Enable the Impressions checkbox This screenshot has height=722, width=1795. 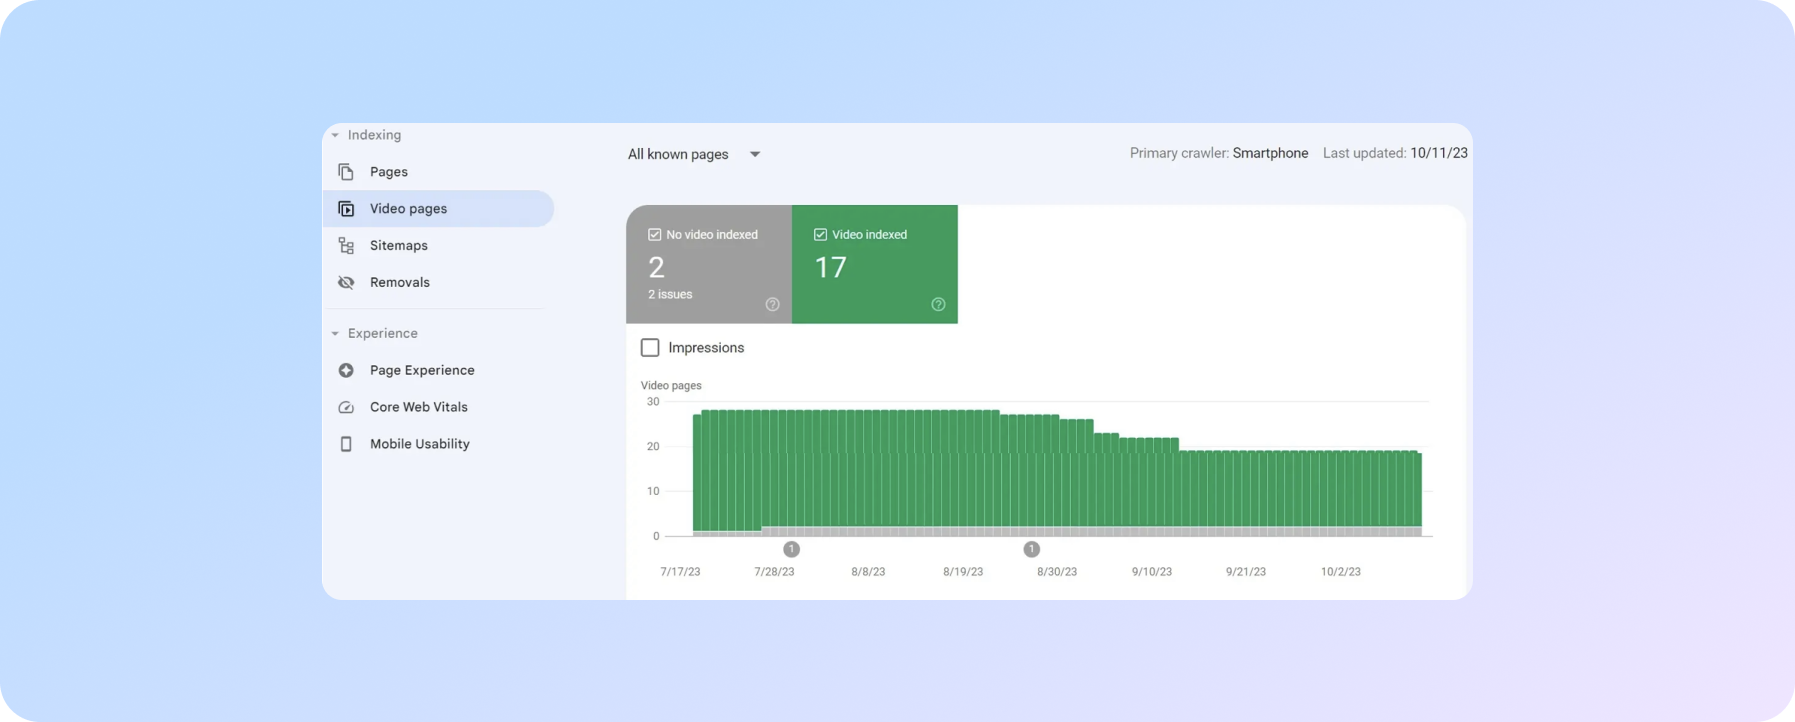tap(650, 348)
